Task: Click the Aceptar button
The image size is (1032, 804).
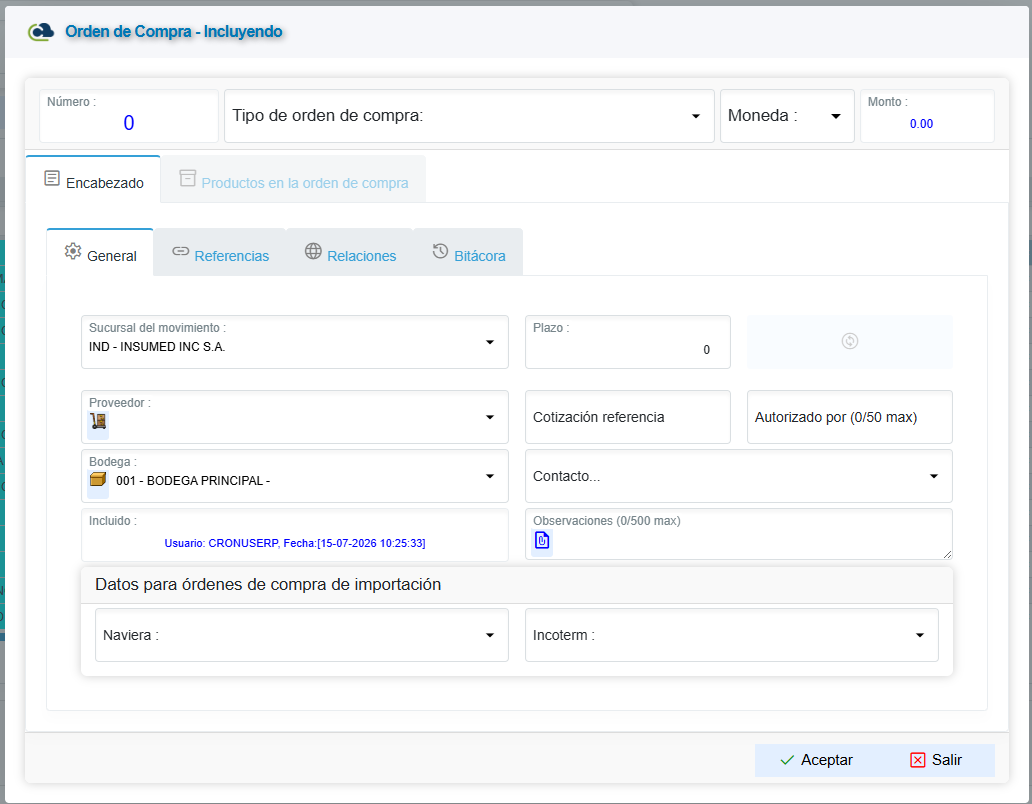Action: (816, 760)
